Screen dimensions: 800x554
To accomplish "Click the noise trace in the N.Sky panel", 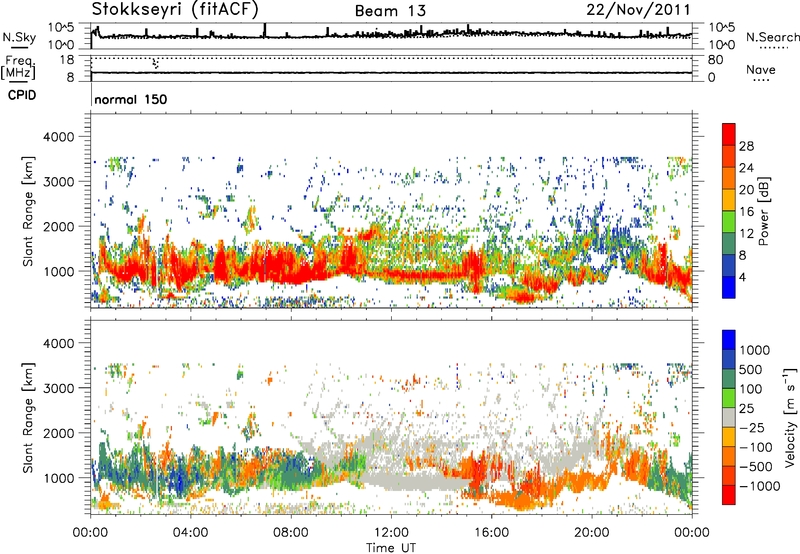I will point(391,35).
